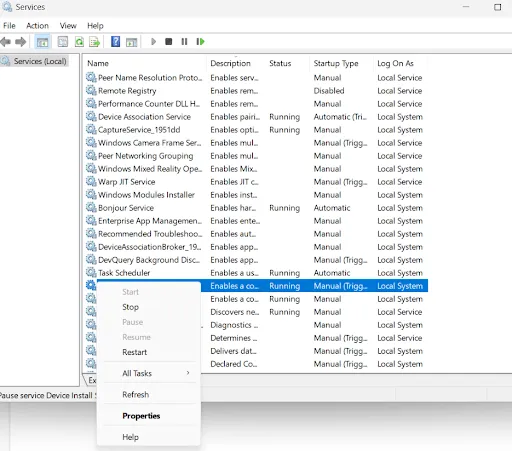Open the blue Help question mark icon
This screenshot has height=451, width=512.
pos(115,42)
